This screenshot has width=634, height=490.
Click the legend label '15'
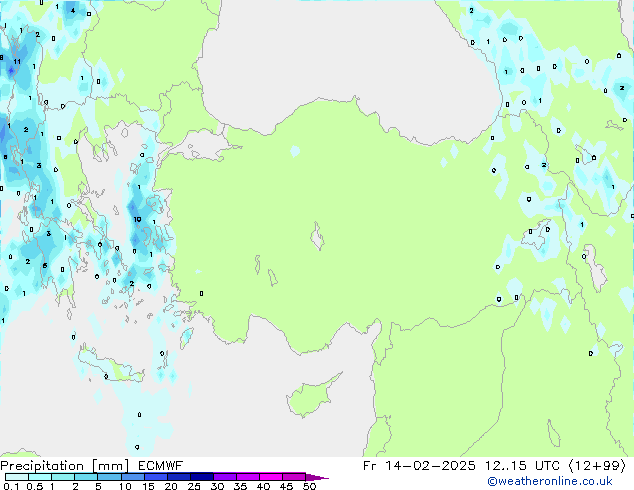coord(148,486)
